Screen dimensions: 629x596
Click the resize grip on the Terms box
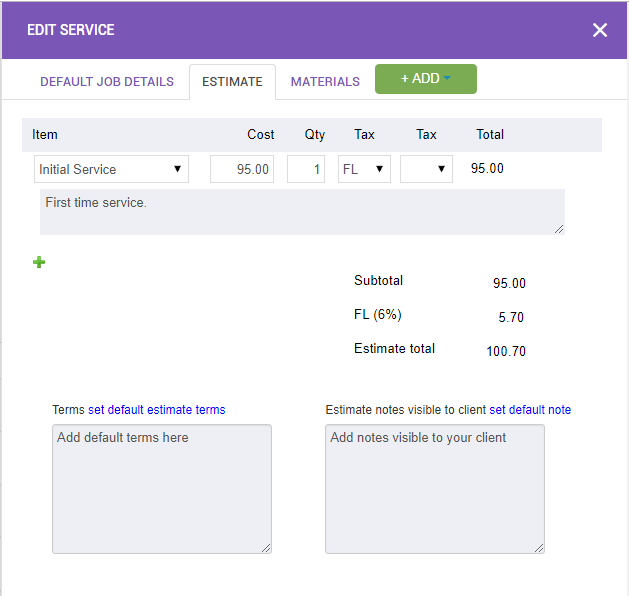tap(266, 547)
